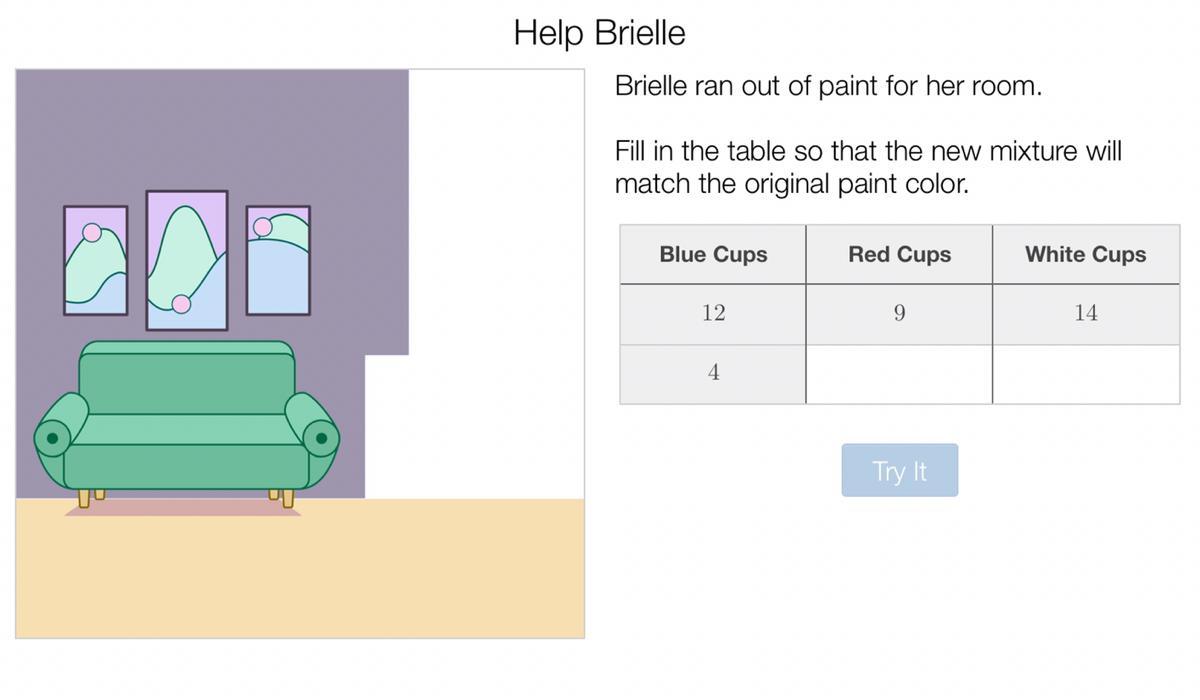Click the Blue Cups column header

click(713, 254)
